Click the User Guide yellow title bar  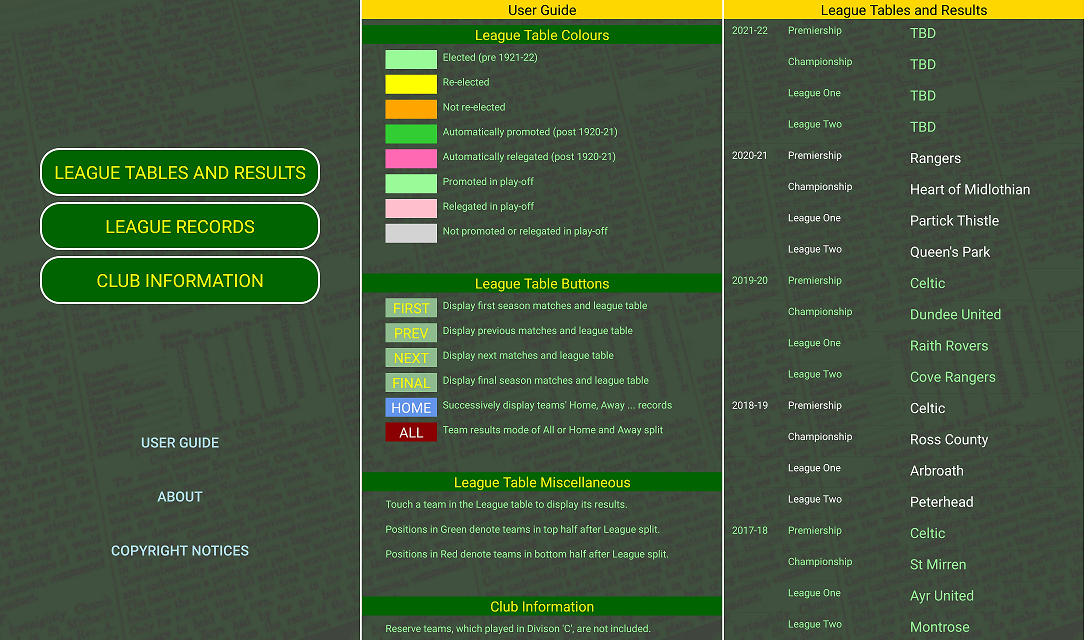542,10
